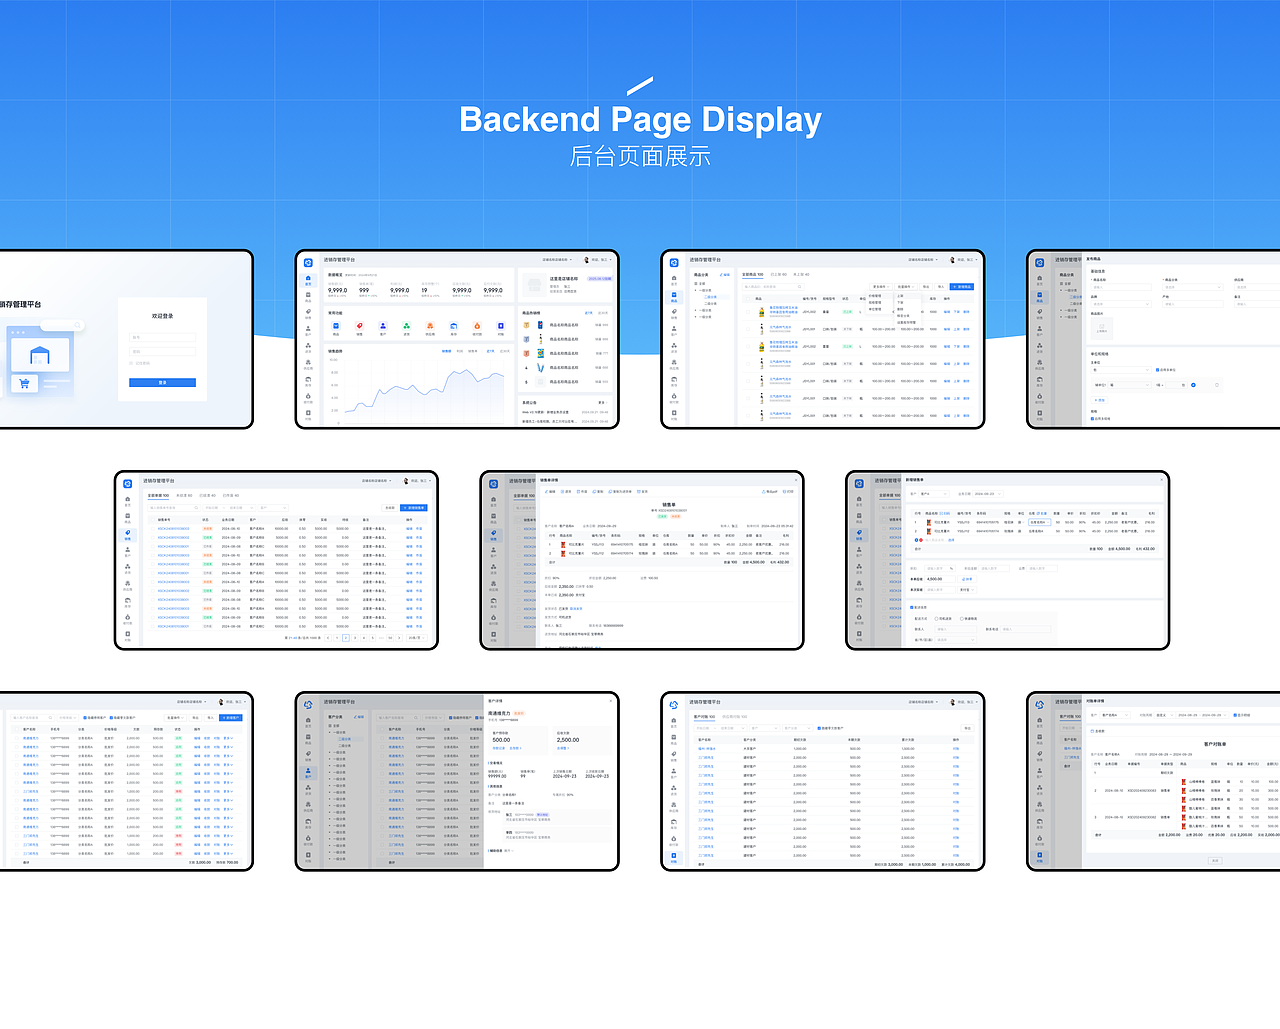The width and height of the screenshot is (1280, 1029).
Task: Click 客户 sidebar icon on the sales order list screen
Action: point(127,552)
